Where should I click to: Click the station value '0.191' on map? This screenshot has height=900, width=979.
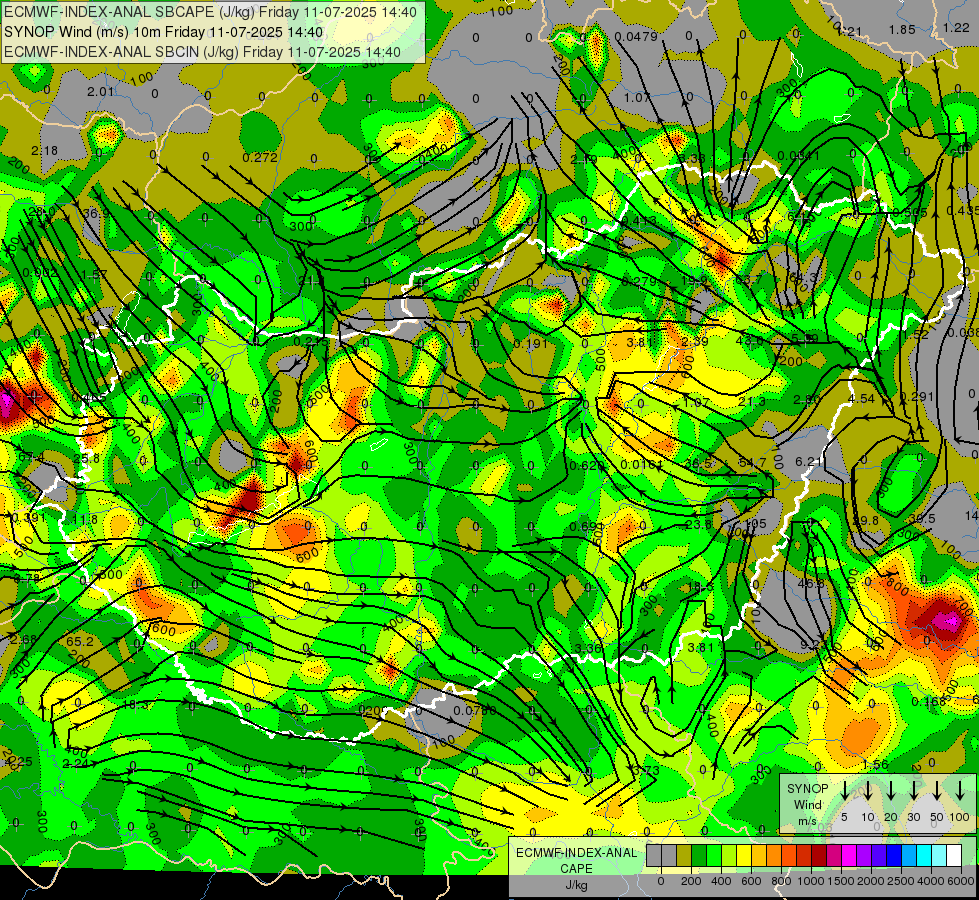coord(531,344)
